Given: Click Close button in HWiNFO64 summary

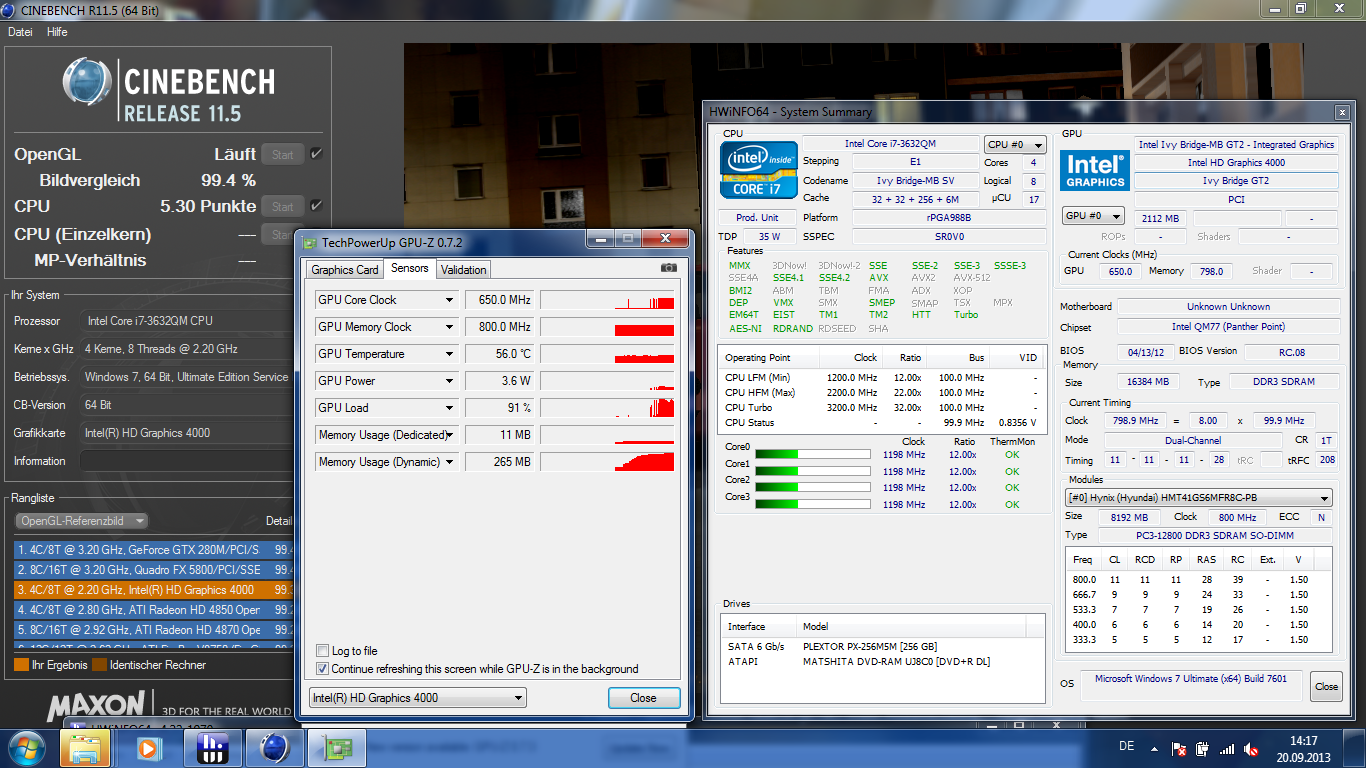Looking at the screenshot, I should pos(1326,687).
